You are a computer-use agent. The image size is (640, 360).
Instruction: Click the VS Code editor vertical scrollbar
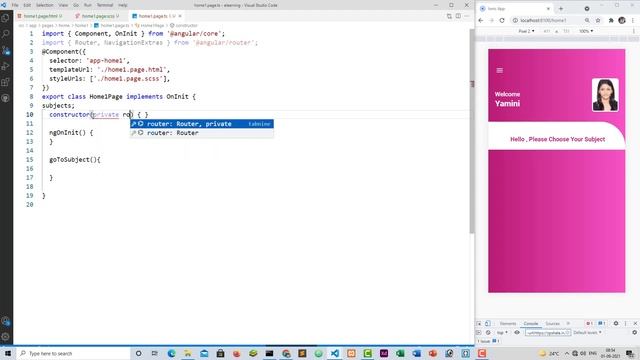point(472,131)
